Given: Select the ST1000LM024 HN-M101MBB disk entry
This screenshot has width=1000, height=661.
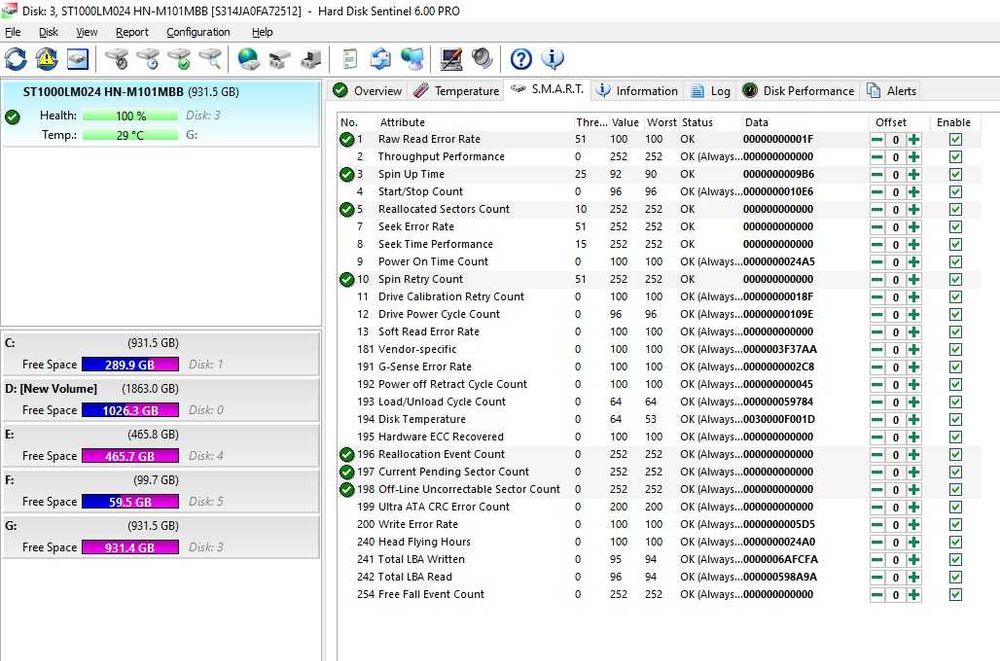Looking at the screenshot, I should tap(161, 114).
